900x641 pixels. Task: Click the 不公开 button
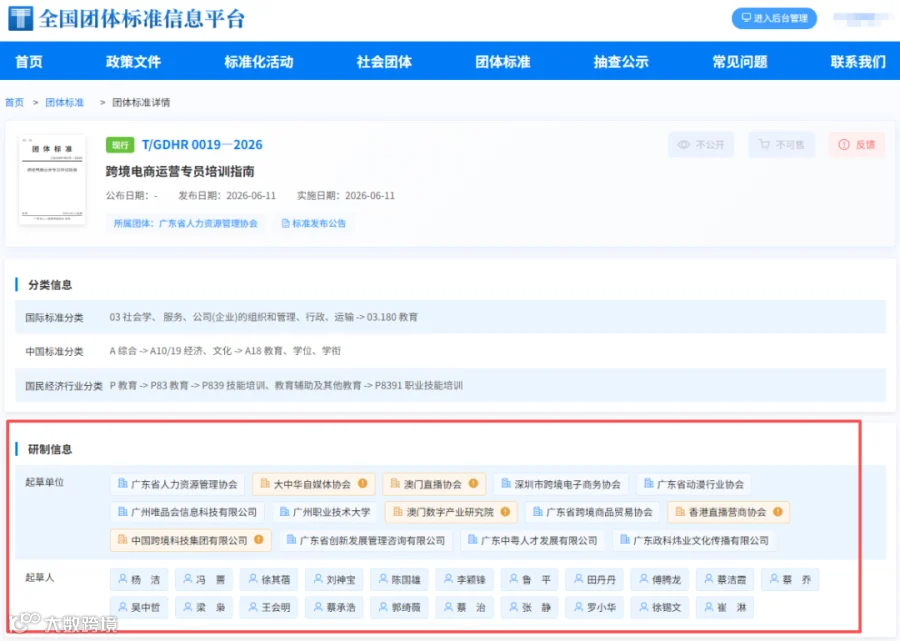click(x=701, y=145)
